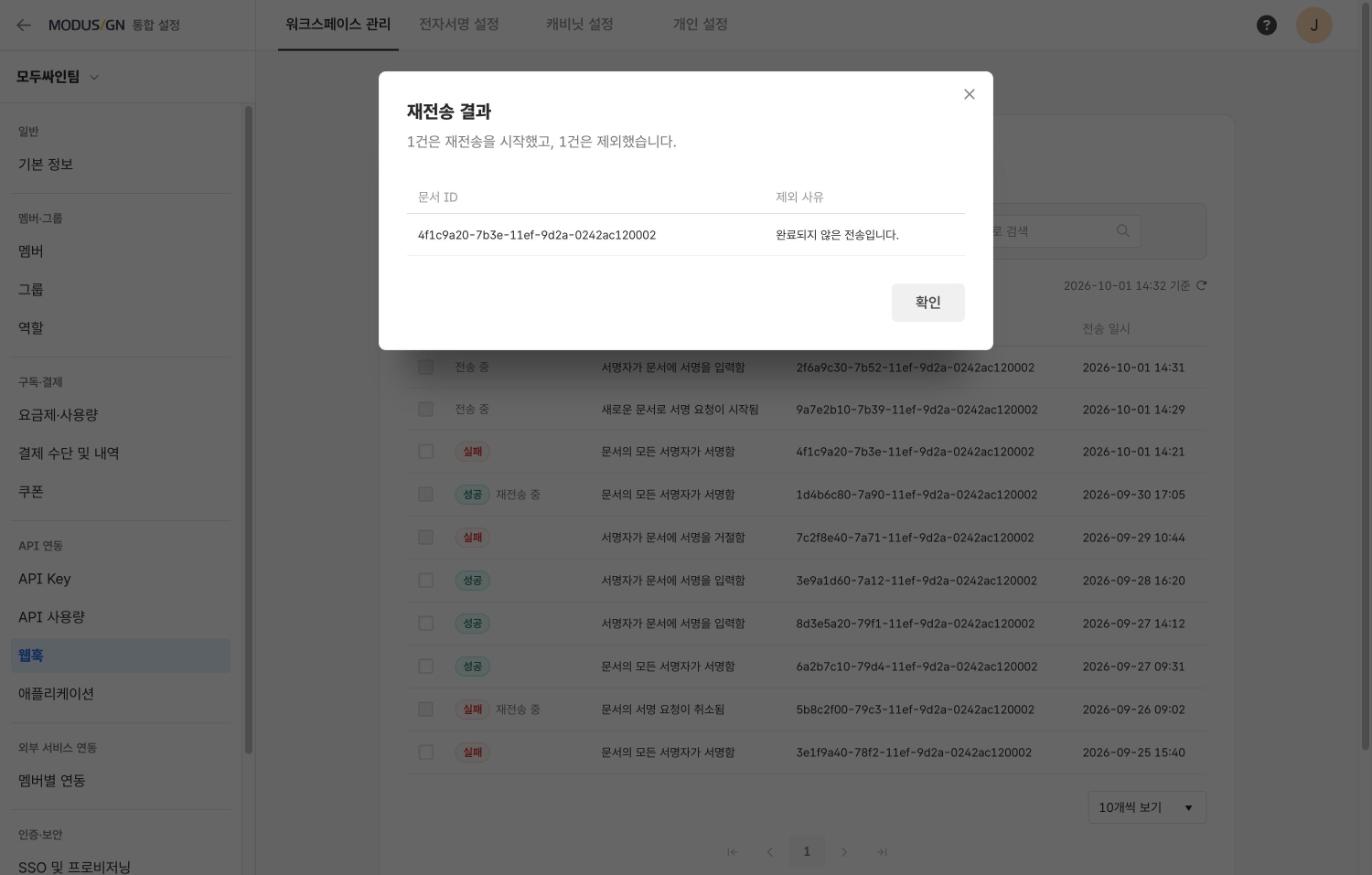Switch to 캐비닛 설정 tab
The width and height of the screenshot is (1372, 875).
click(580, 24)
